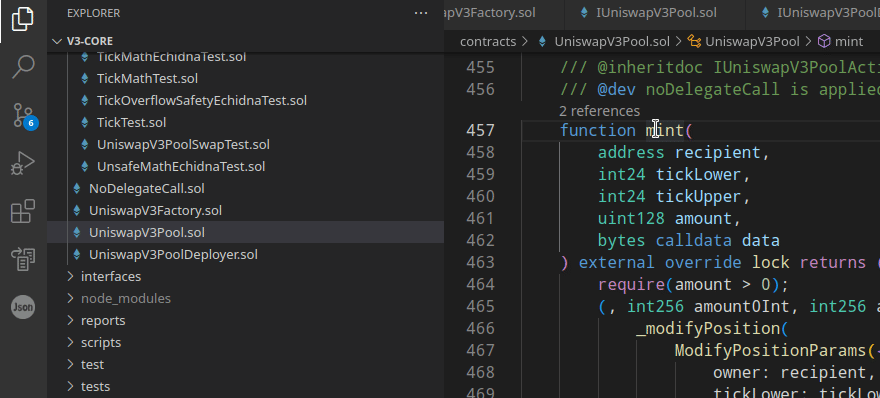The width and height of the screenshot is (880, 398).
Task: Click the UniswapV3Pool contract breadcrumb
Action: tap(751, 41)
